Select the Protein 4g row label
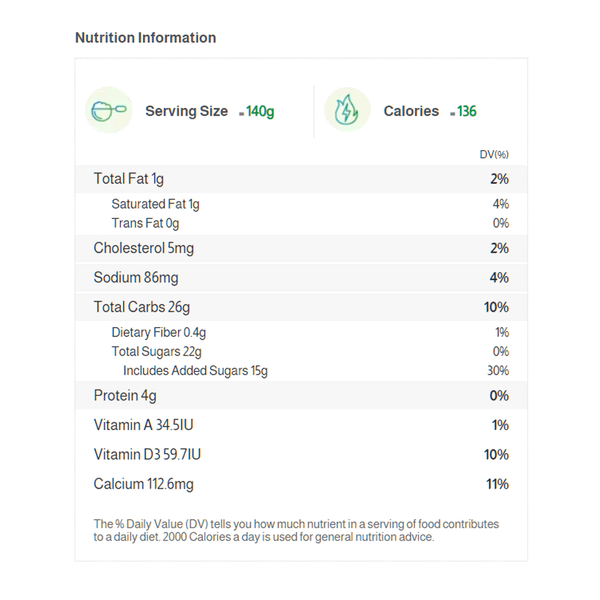This screenshot has width=600, height=600. coord(125,396)
